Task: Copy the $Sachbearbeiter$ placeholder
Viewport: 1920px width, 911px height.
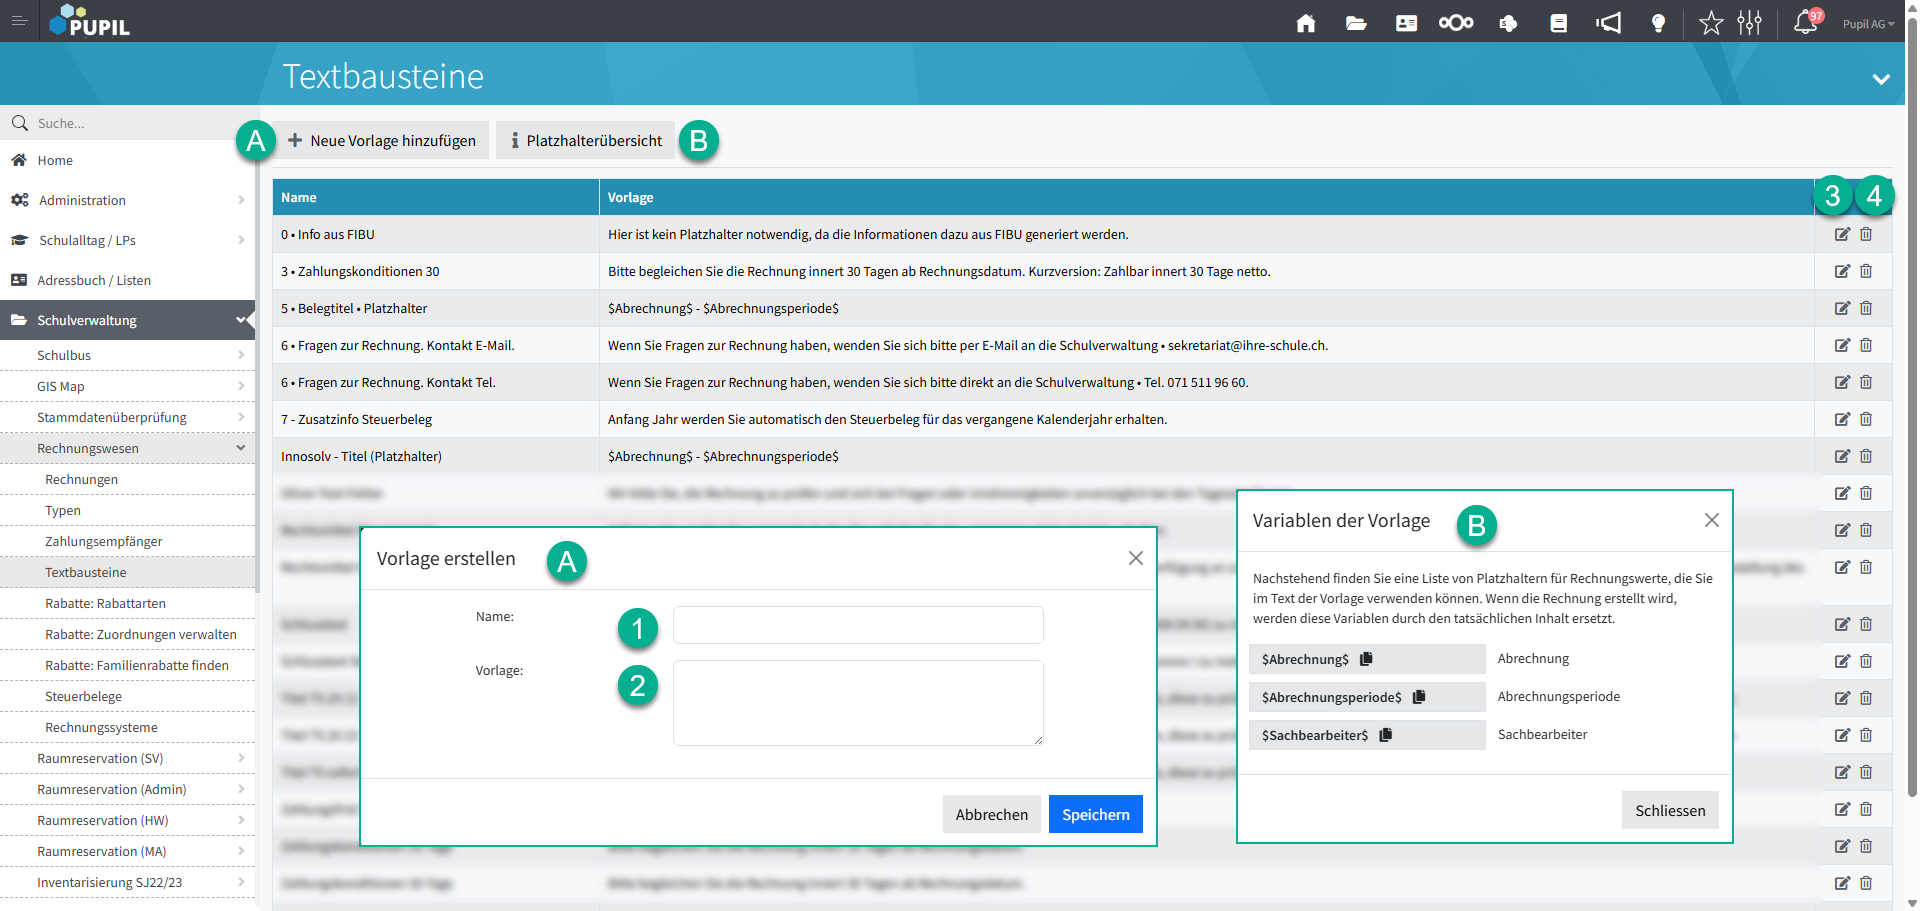Action: pos(1386,735)
